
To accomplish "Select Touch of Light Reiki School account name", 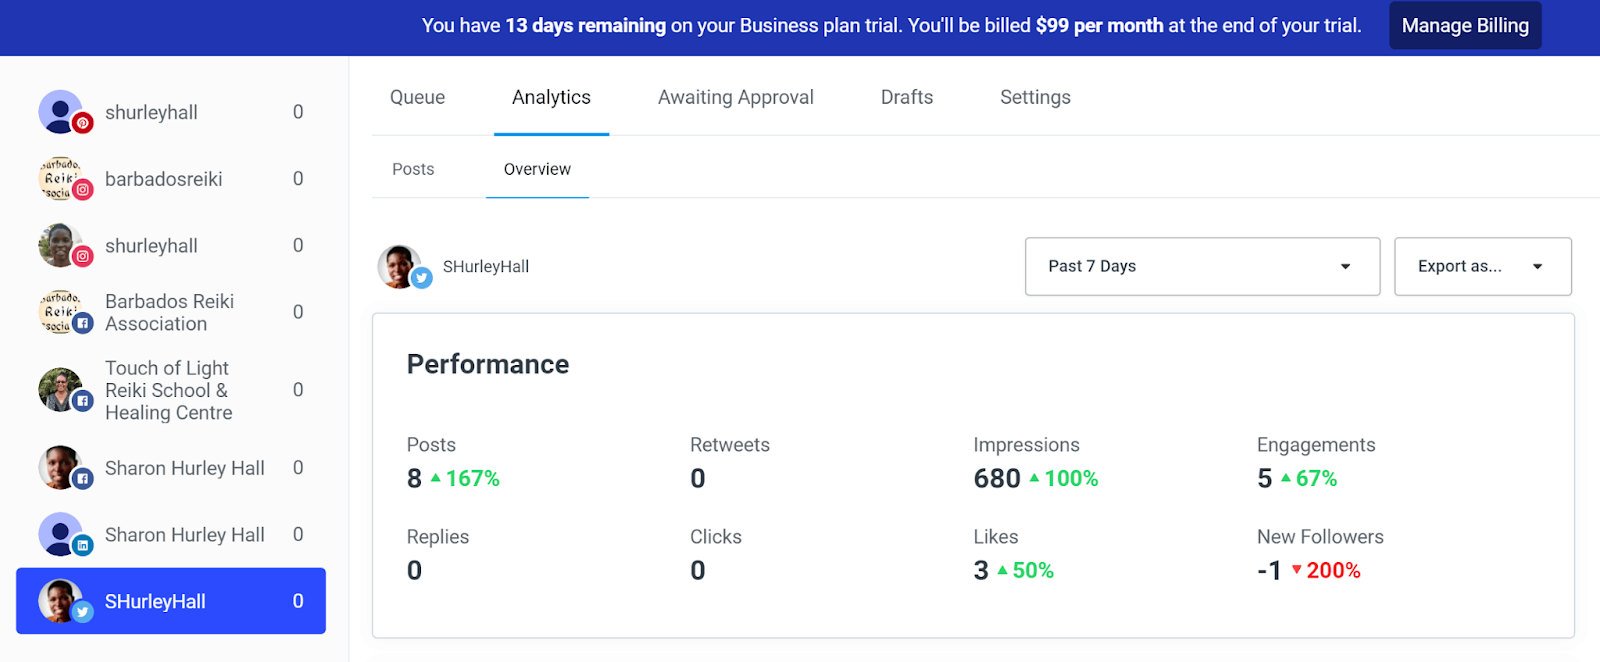I will pos(169,390).
